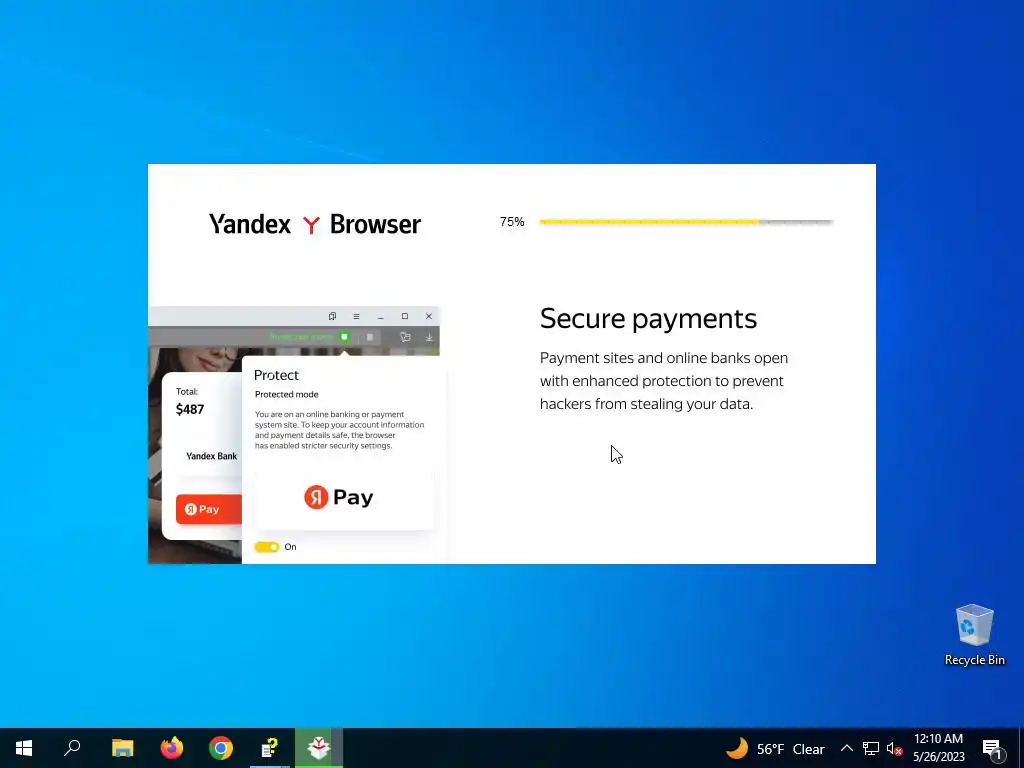The image size is (1024, 768).
Task: Click the illustration's minimize dash icon
Action: [380, 317]
